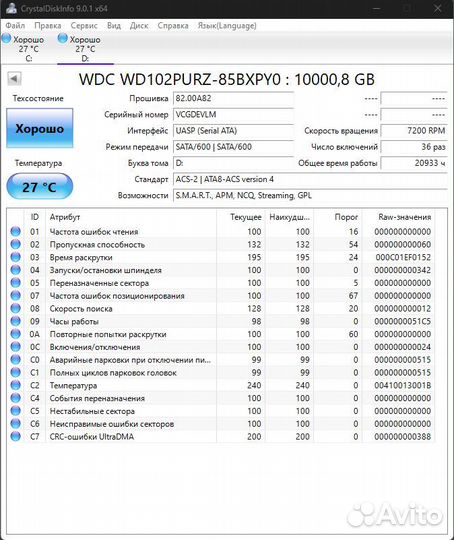Click status icon of Пропускная способность row
Viewport: 454px width, 540px height.
point(16,244)
